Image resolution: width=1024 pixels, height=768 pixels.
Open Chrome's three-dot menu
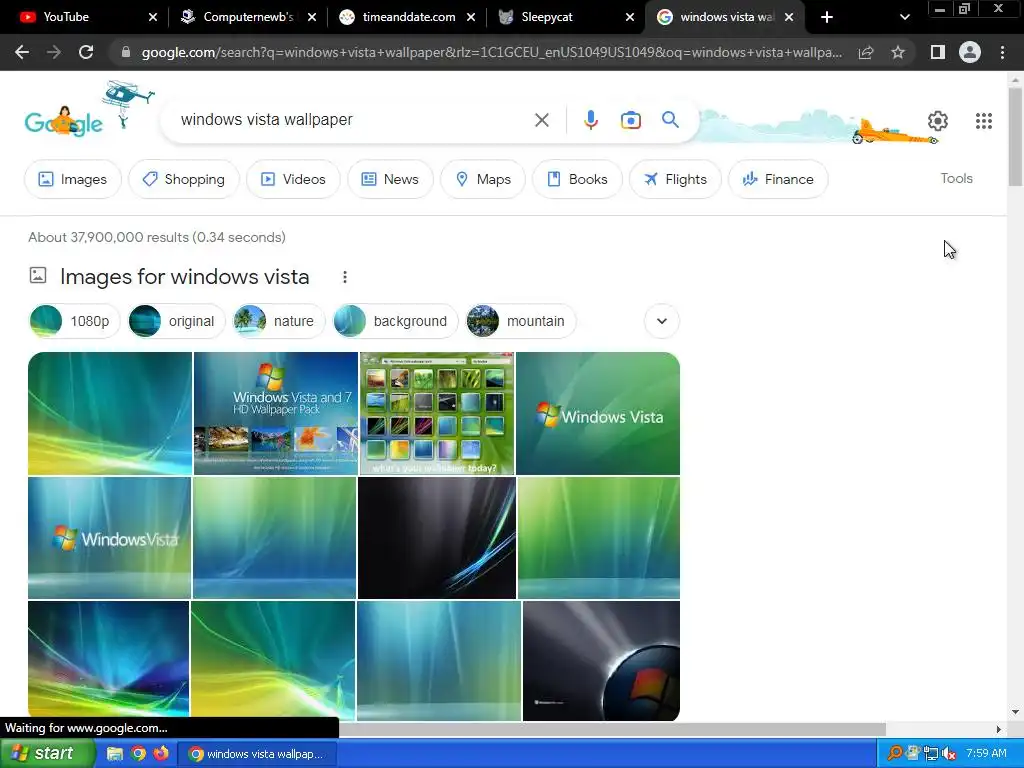coord(1002,52)
